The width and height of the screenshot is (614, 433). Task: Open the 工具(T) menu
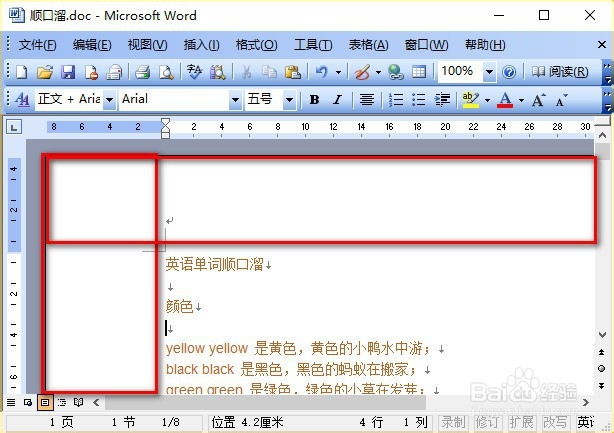(313, 45)
